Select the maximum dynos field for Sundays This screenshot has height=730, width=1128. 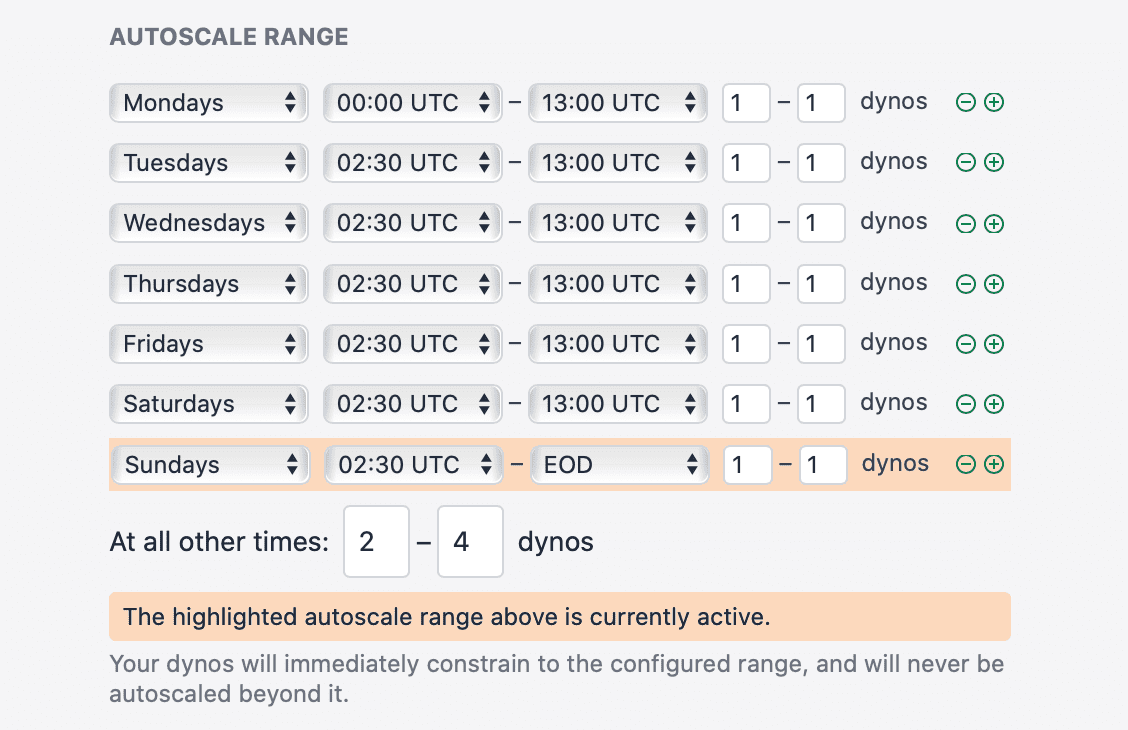coord(821,464)
